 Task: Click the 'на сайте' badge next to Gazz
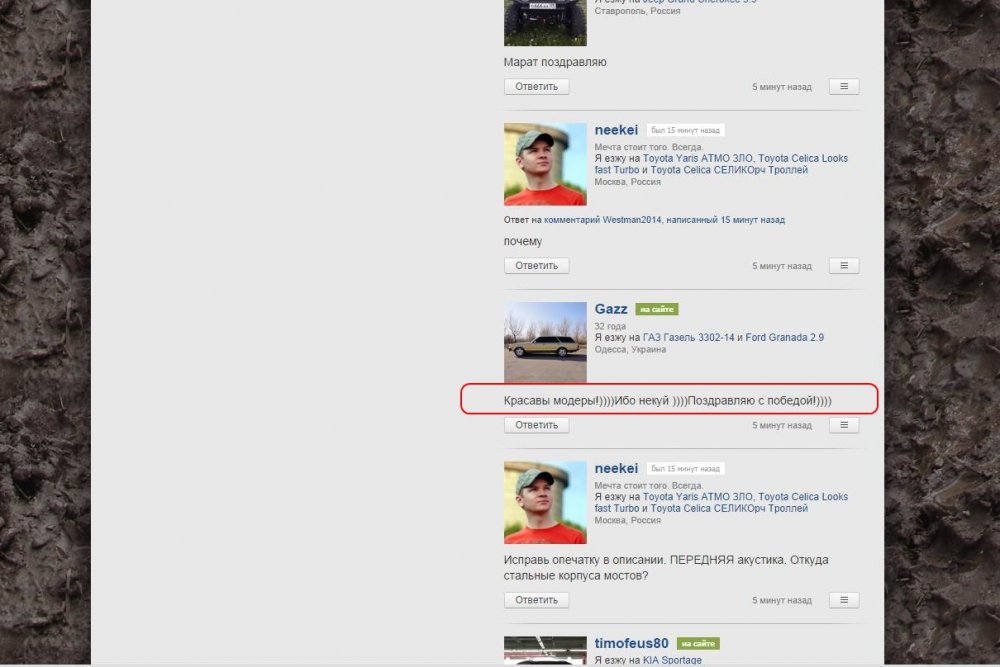[x=657, y=309]
